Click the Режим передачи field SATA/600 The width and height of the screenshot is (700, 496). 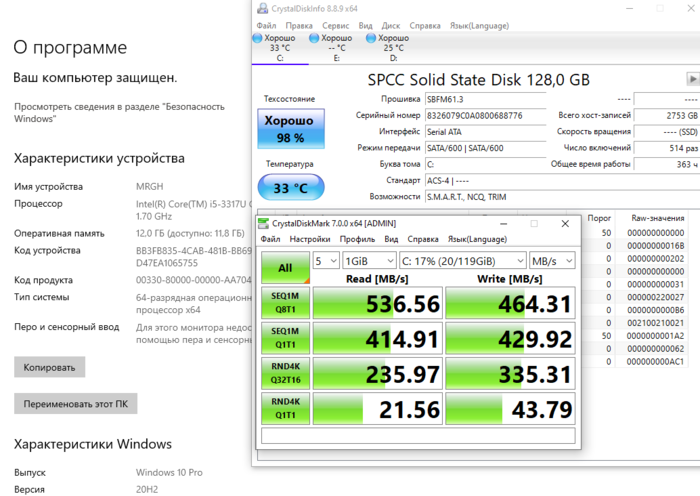pyautogui.click(x=485, y=148)
